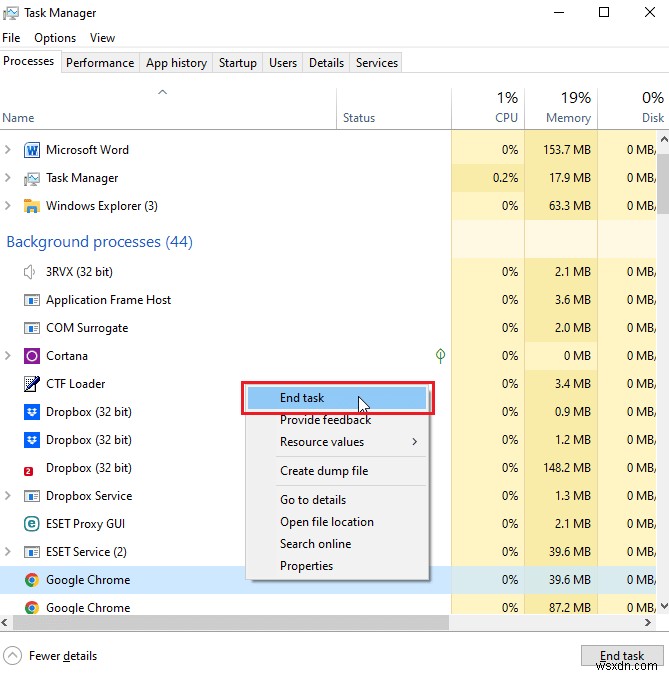
Task: Click the vertical scrollbar up arrow
Action: tap(664, 139)
